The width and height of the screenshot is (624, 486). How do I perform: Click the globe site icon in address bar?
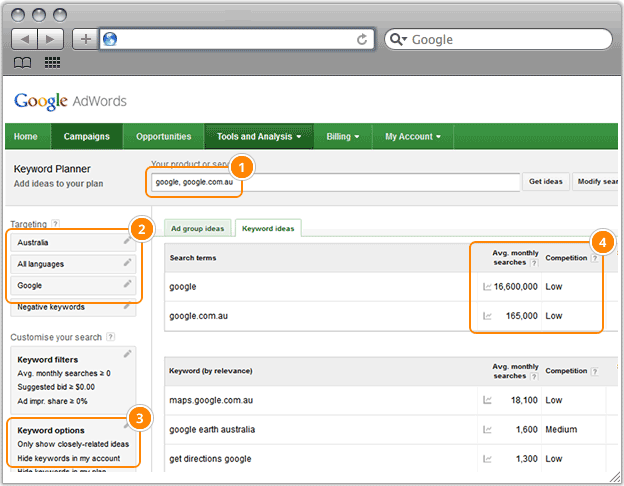click(110, 39)
